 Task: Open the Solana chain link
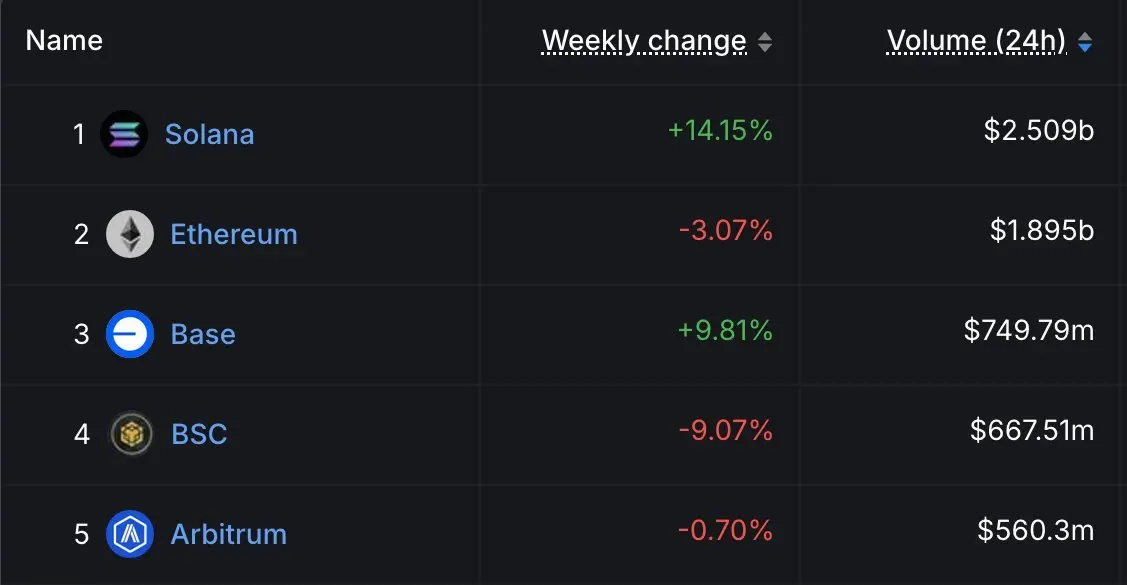click(209, 134)
